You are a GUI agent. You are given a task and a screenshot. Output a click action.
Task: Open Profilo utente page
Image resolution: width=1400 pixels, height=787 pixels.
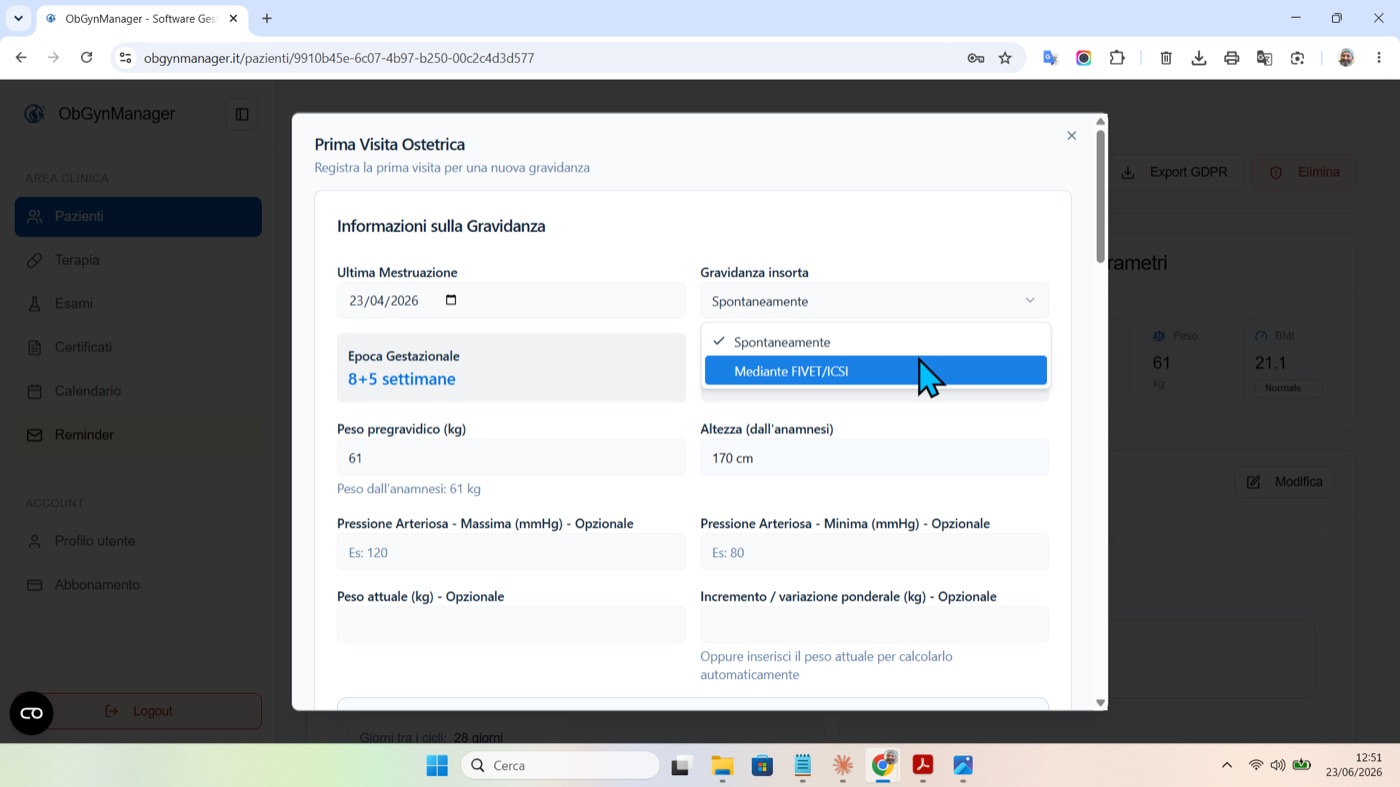point(138,541)
